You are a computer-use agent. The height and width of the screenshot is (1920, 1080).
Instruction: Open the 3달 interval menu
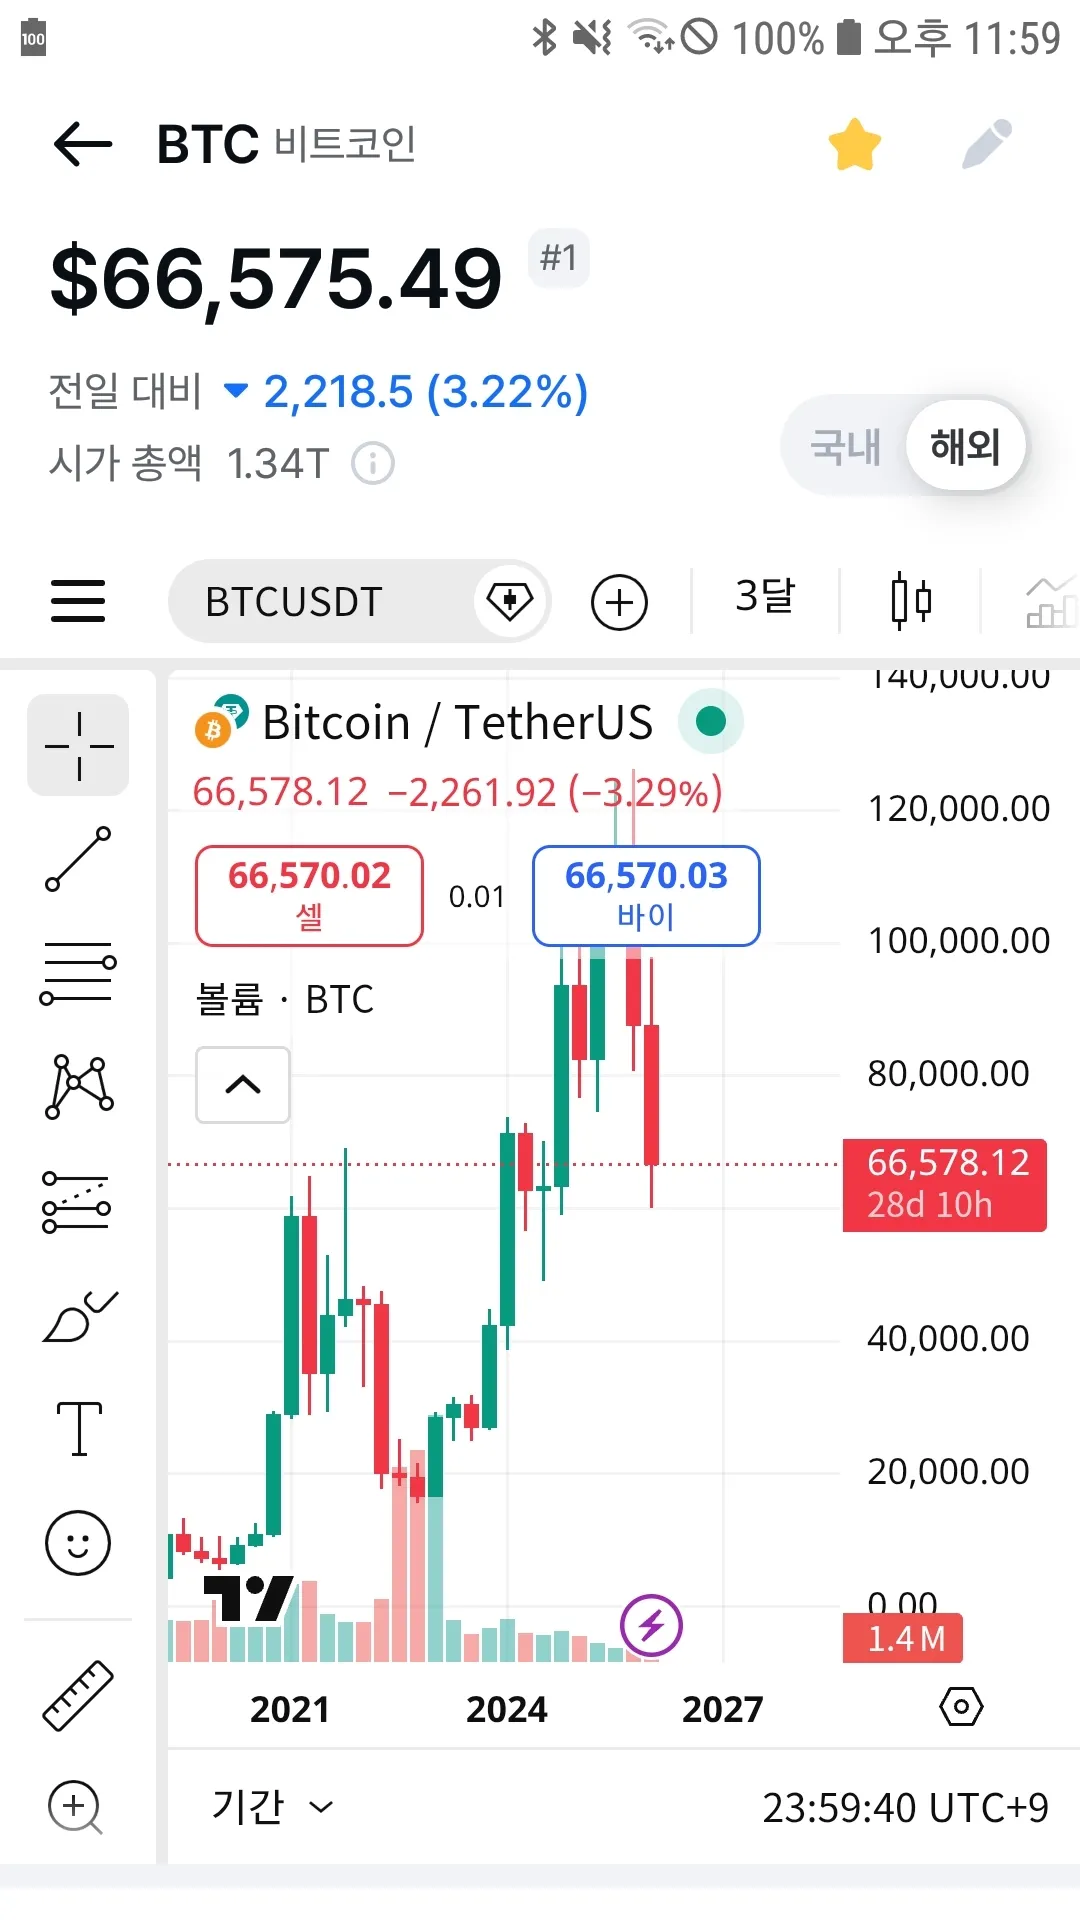pyautogui.click(x=765, y=598)
